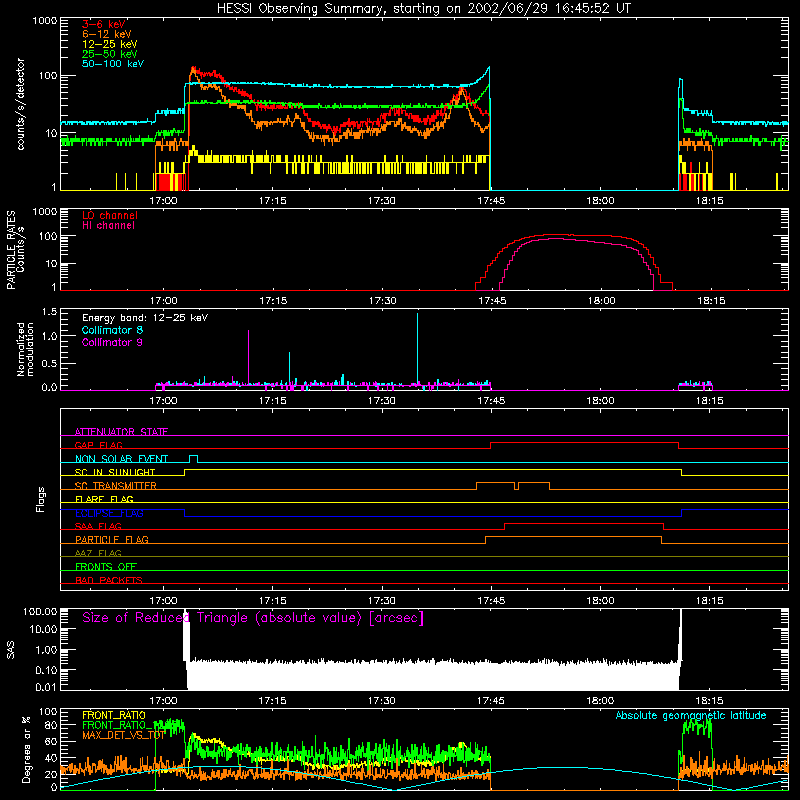Click the tall magenta Collimator 9 modulation spike

[x=248, y=356]
